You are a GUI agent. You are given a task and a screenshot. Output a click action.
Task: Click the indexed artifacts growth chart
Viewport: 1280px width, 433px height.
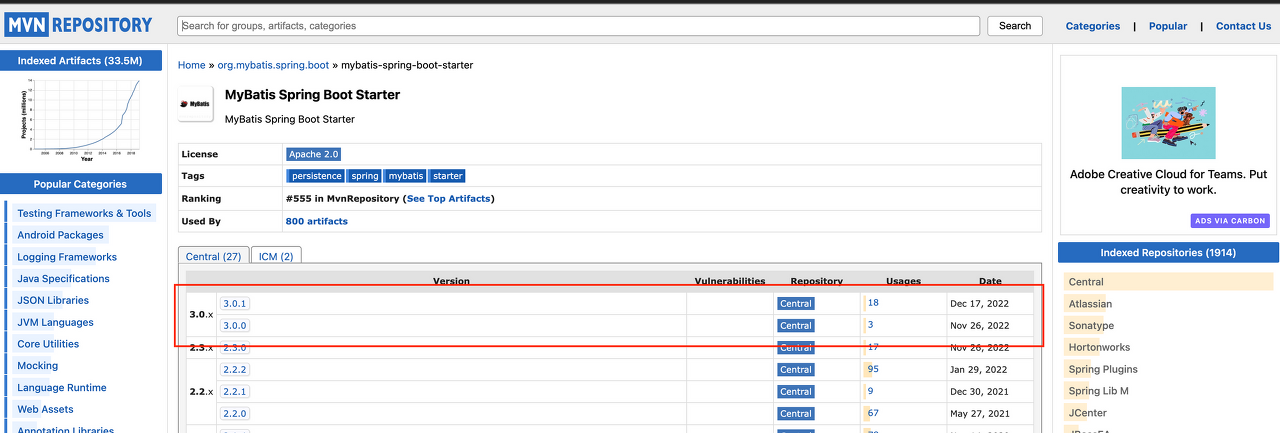80,120
